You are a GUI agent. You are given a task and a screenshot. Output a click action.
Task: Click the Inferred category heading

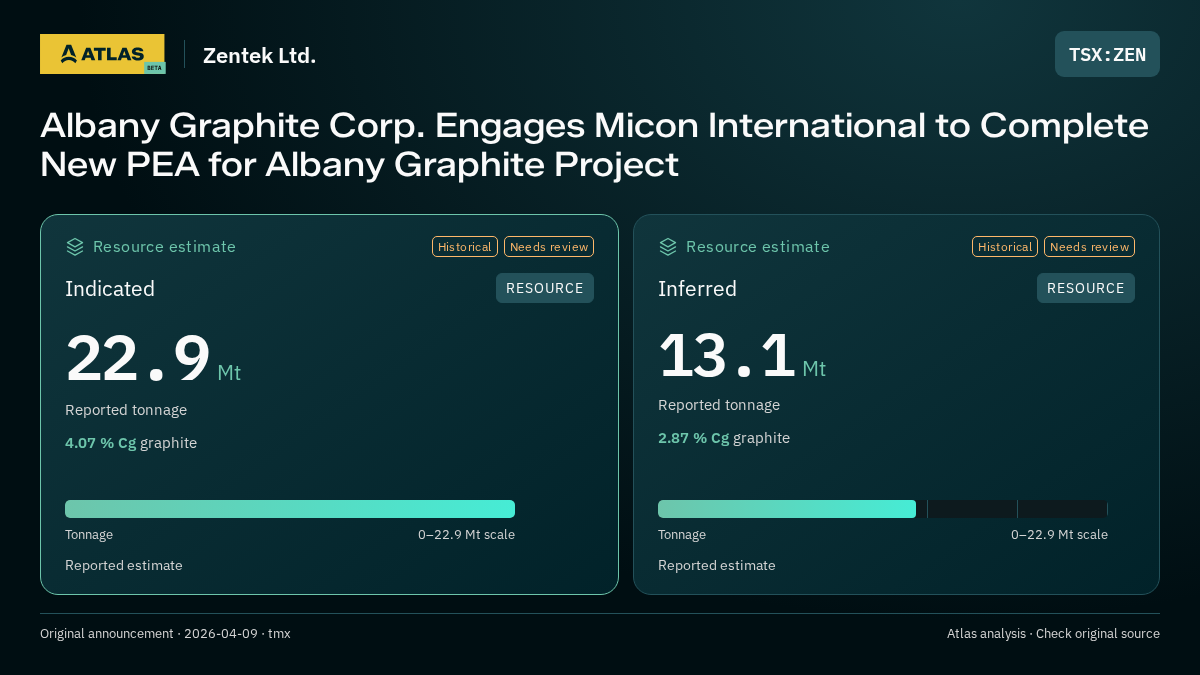pos(697,289)
